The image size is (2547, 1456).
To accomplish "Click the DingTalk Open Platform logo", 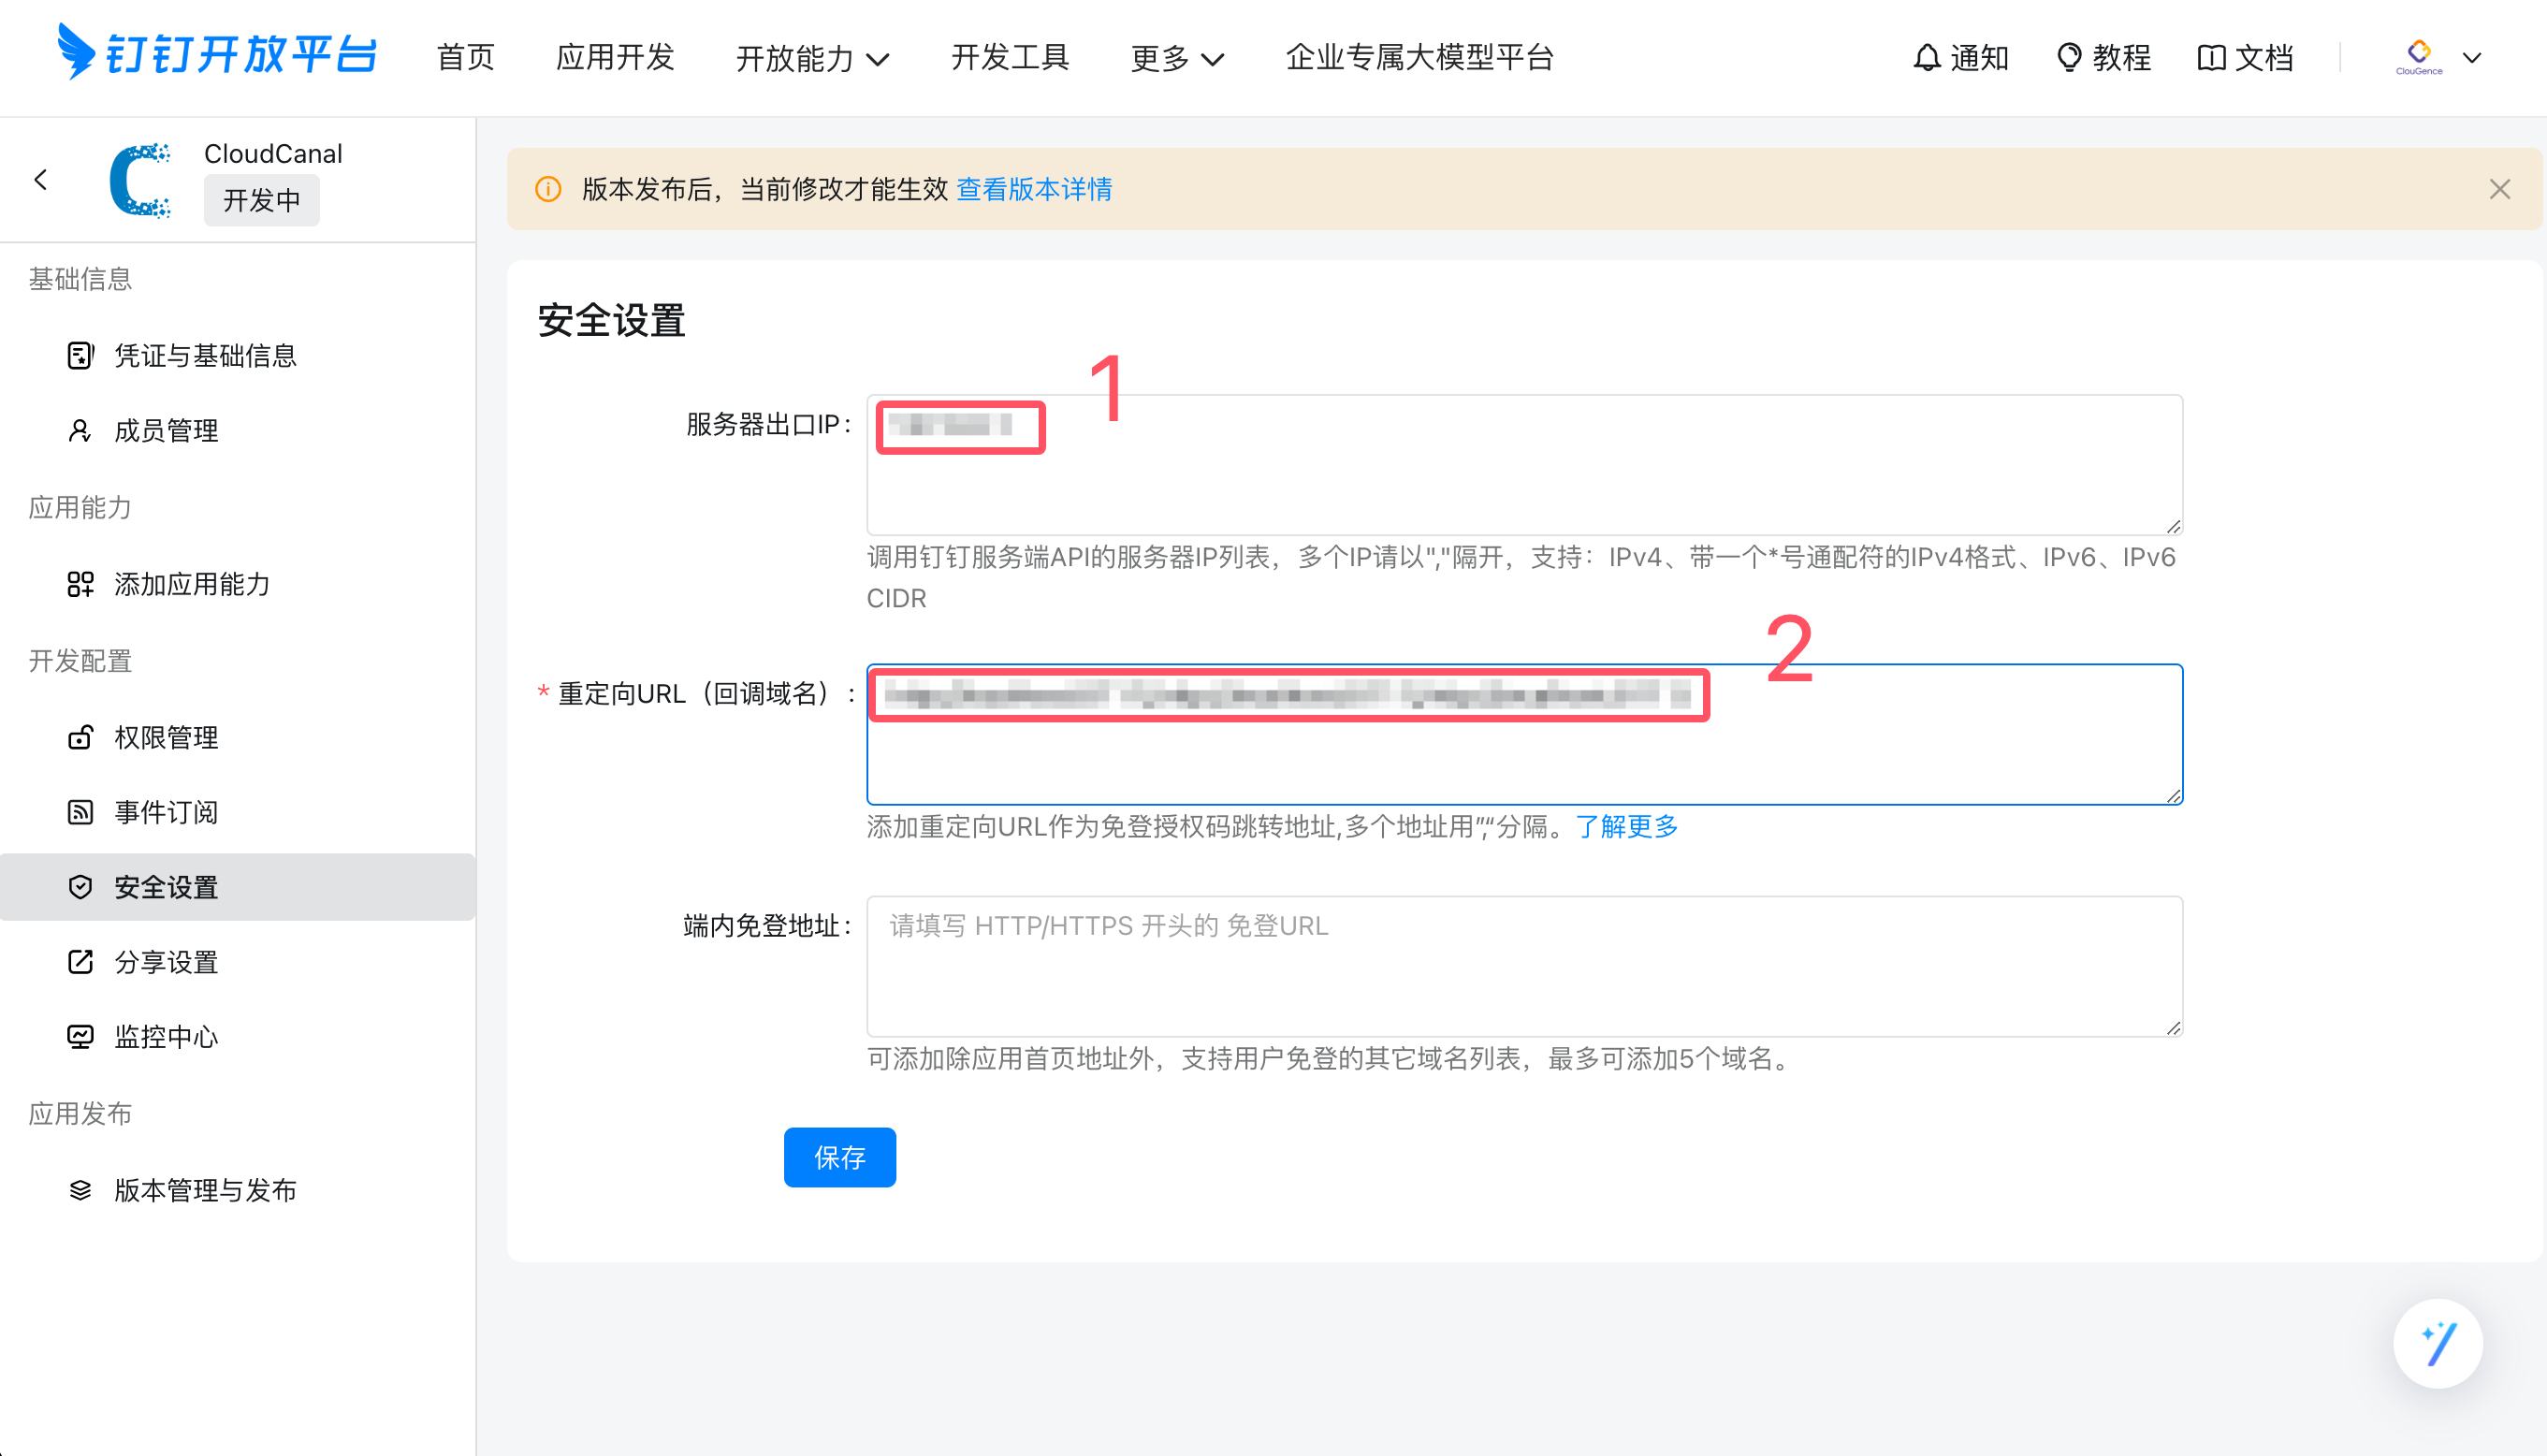I will pos(218,54).
